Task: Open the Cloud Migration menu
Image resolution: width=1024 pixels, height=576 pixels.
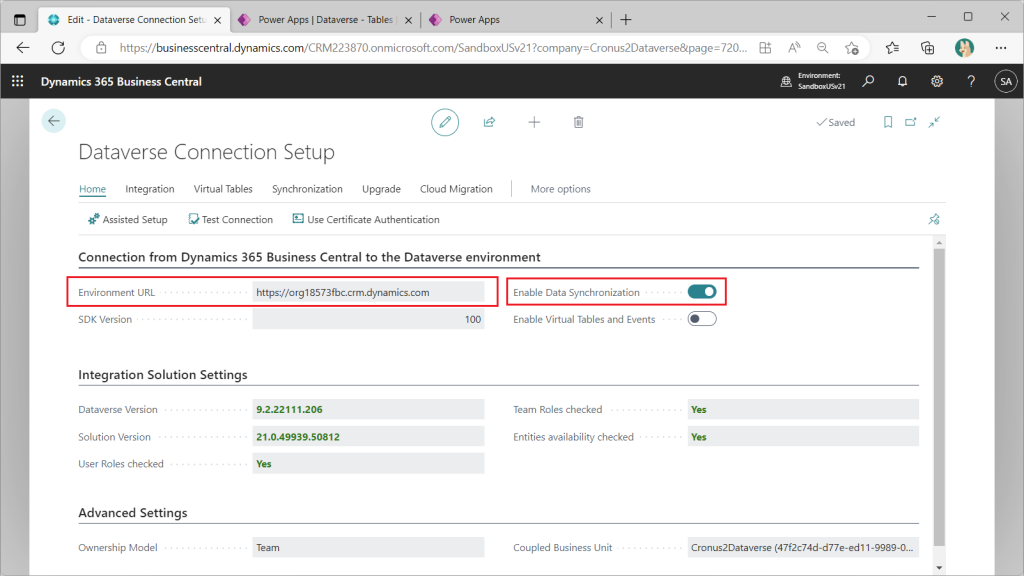Action: pos(456,189)
